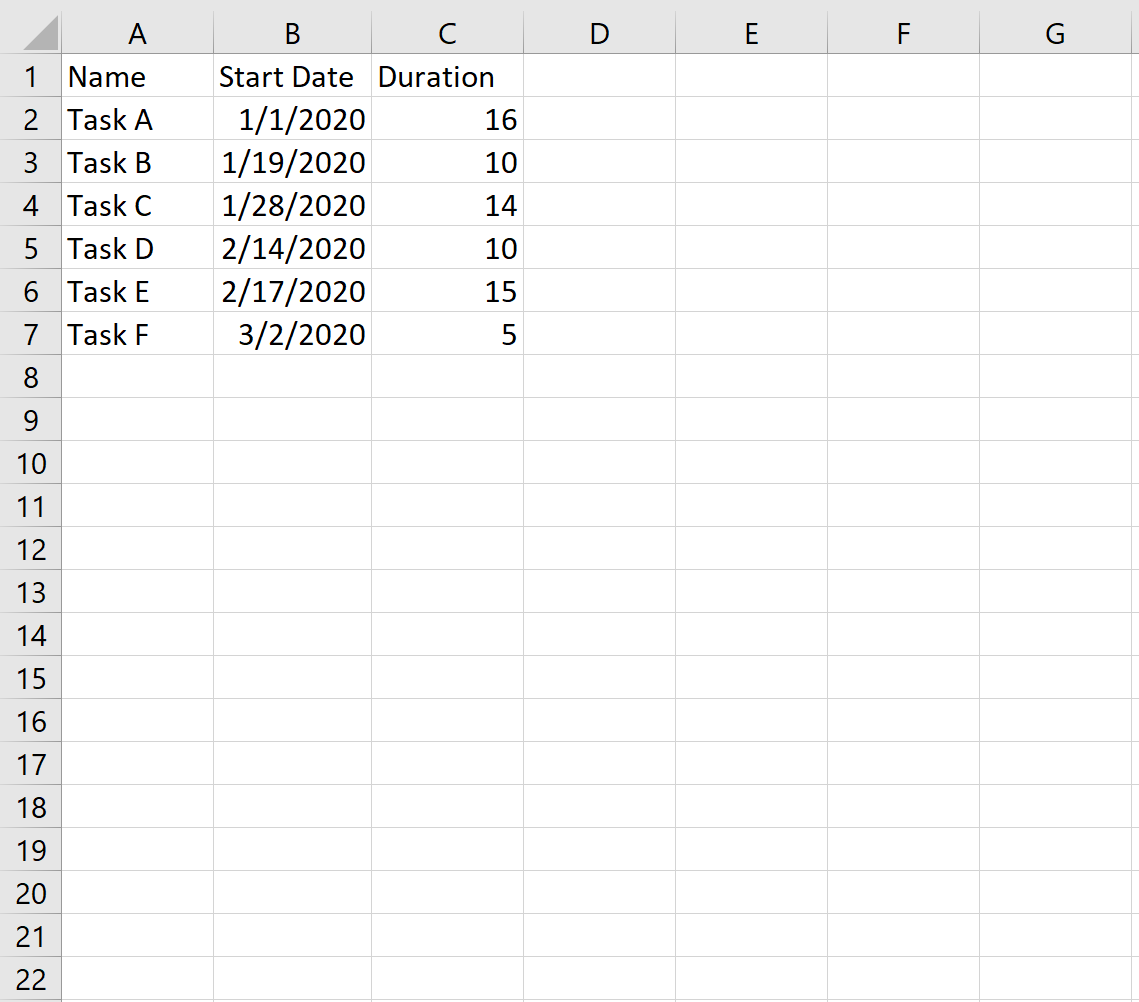Select row 7 header
This screenshot has width=1139, height=1002.
click(31, 334)
